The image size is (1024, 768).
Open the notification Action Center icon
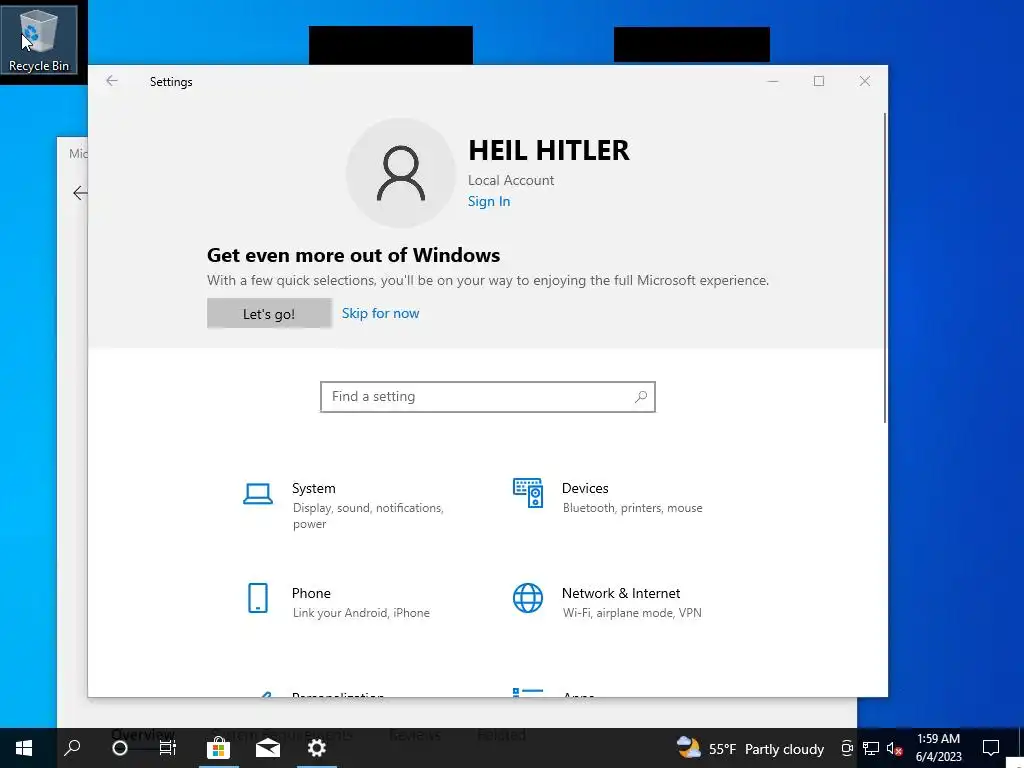tap(991, 748)
